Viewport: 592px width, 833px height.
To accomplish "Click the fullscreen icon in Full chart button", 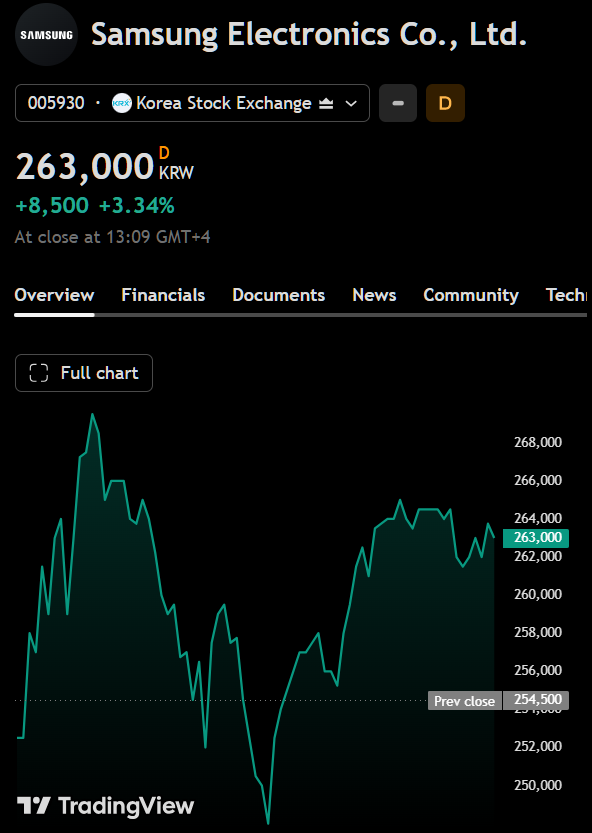I will [39, 373].
